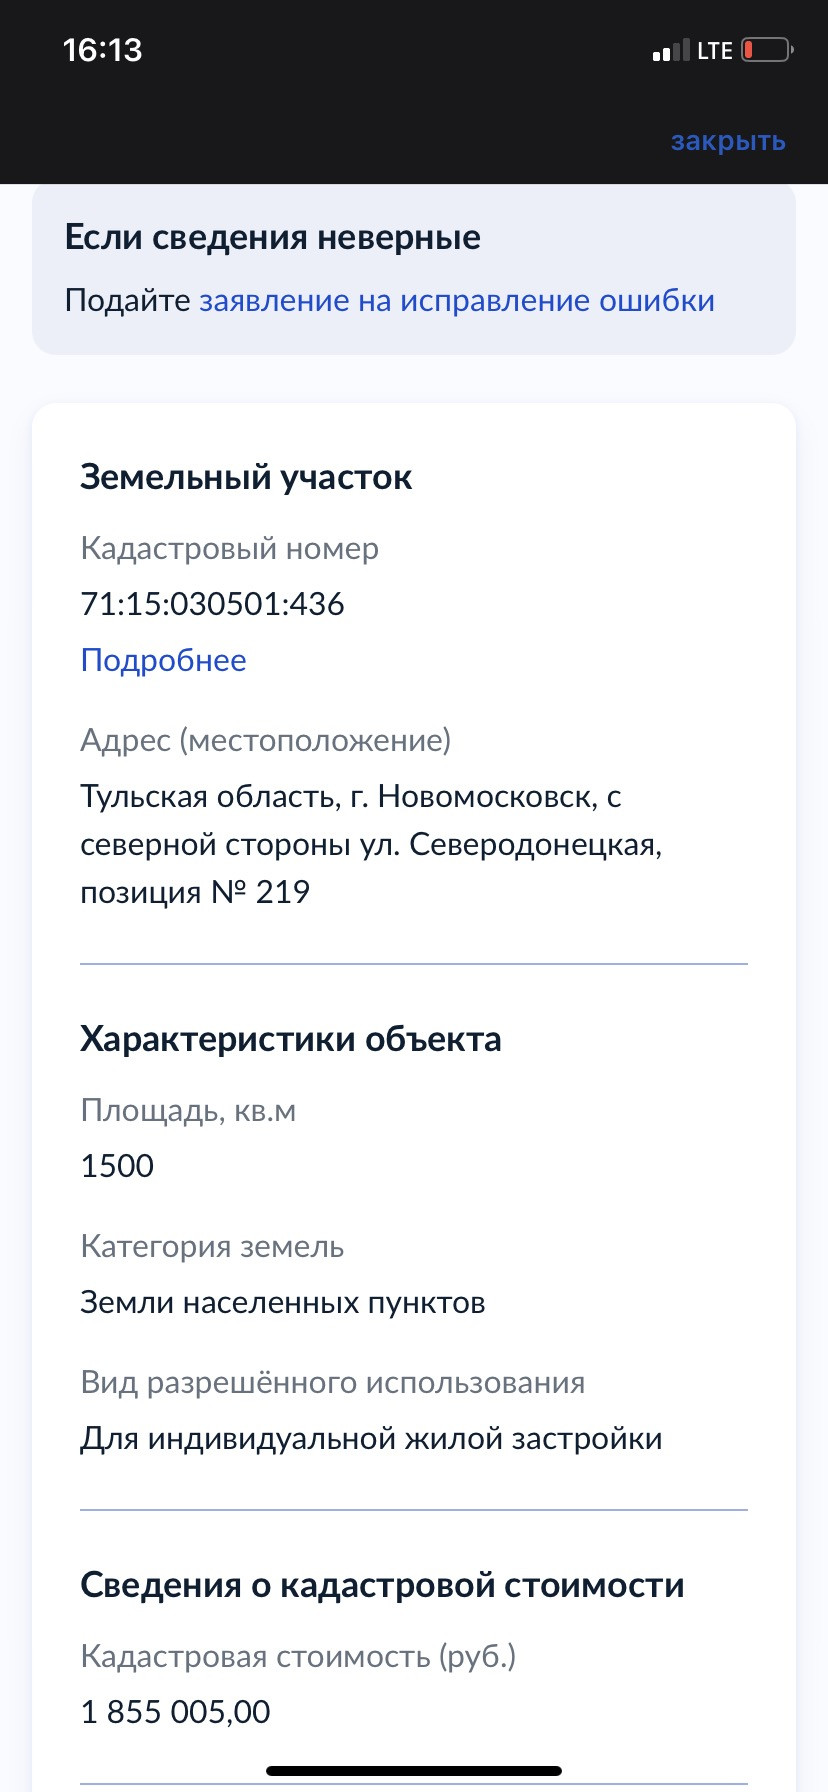Image resolution: width=828 pixels, height=1792 pixels.
Task: Select cadastral number 71:15:030501:436
Action: tap(212, 604)
